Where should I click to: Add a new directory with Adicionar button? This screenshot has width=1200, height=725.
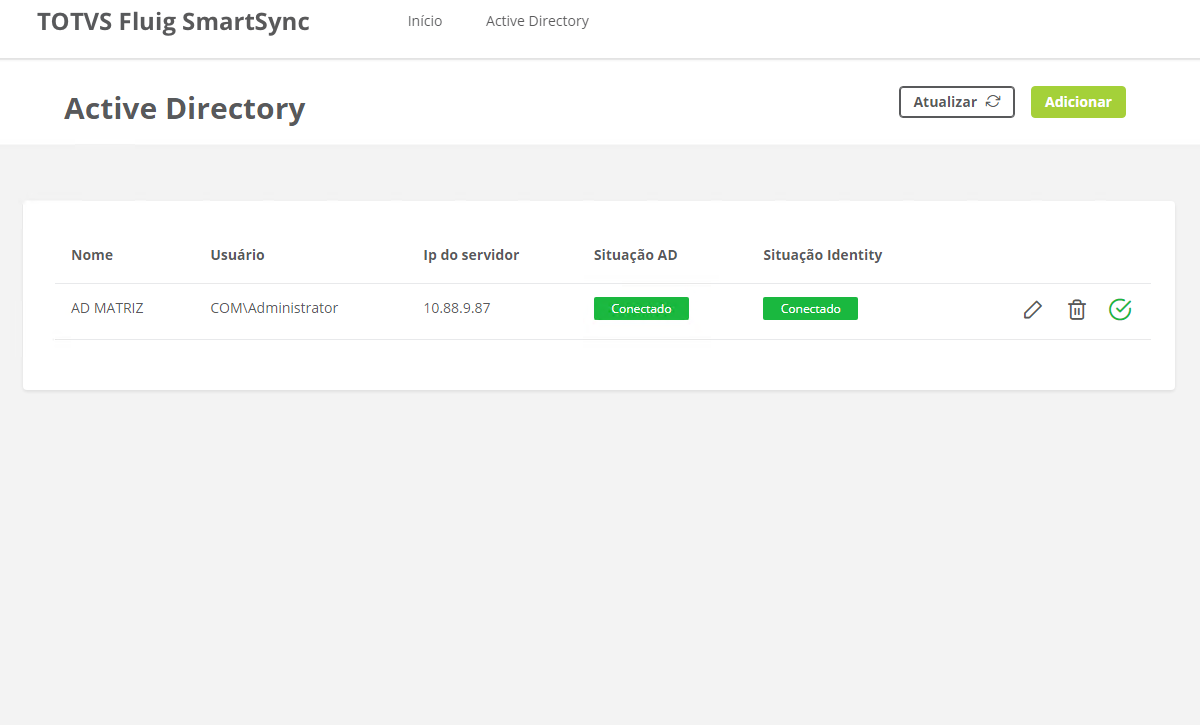click(x=1078, y=102)
